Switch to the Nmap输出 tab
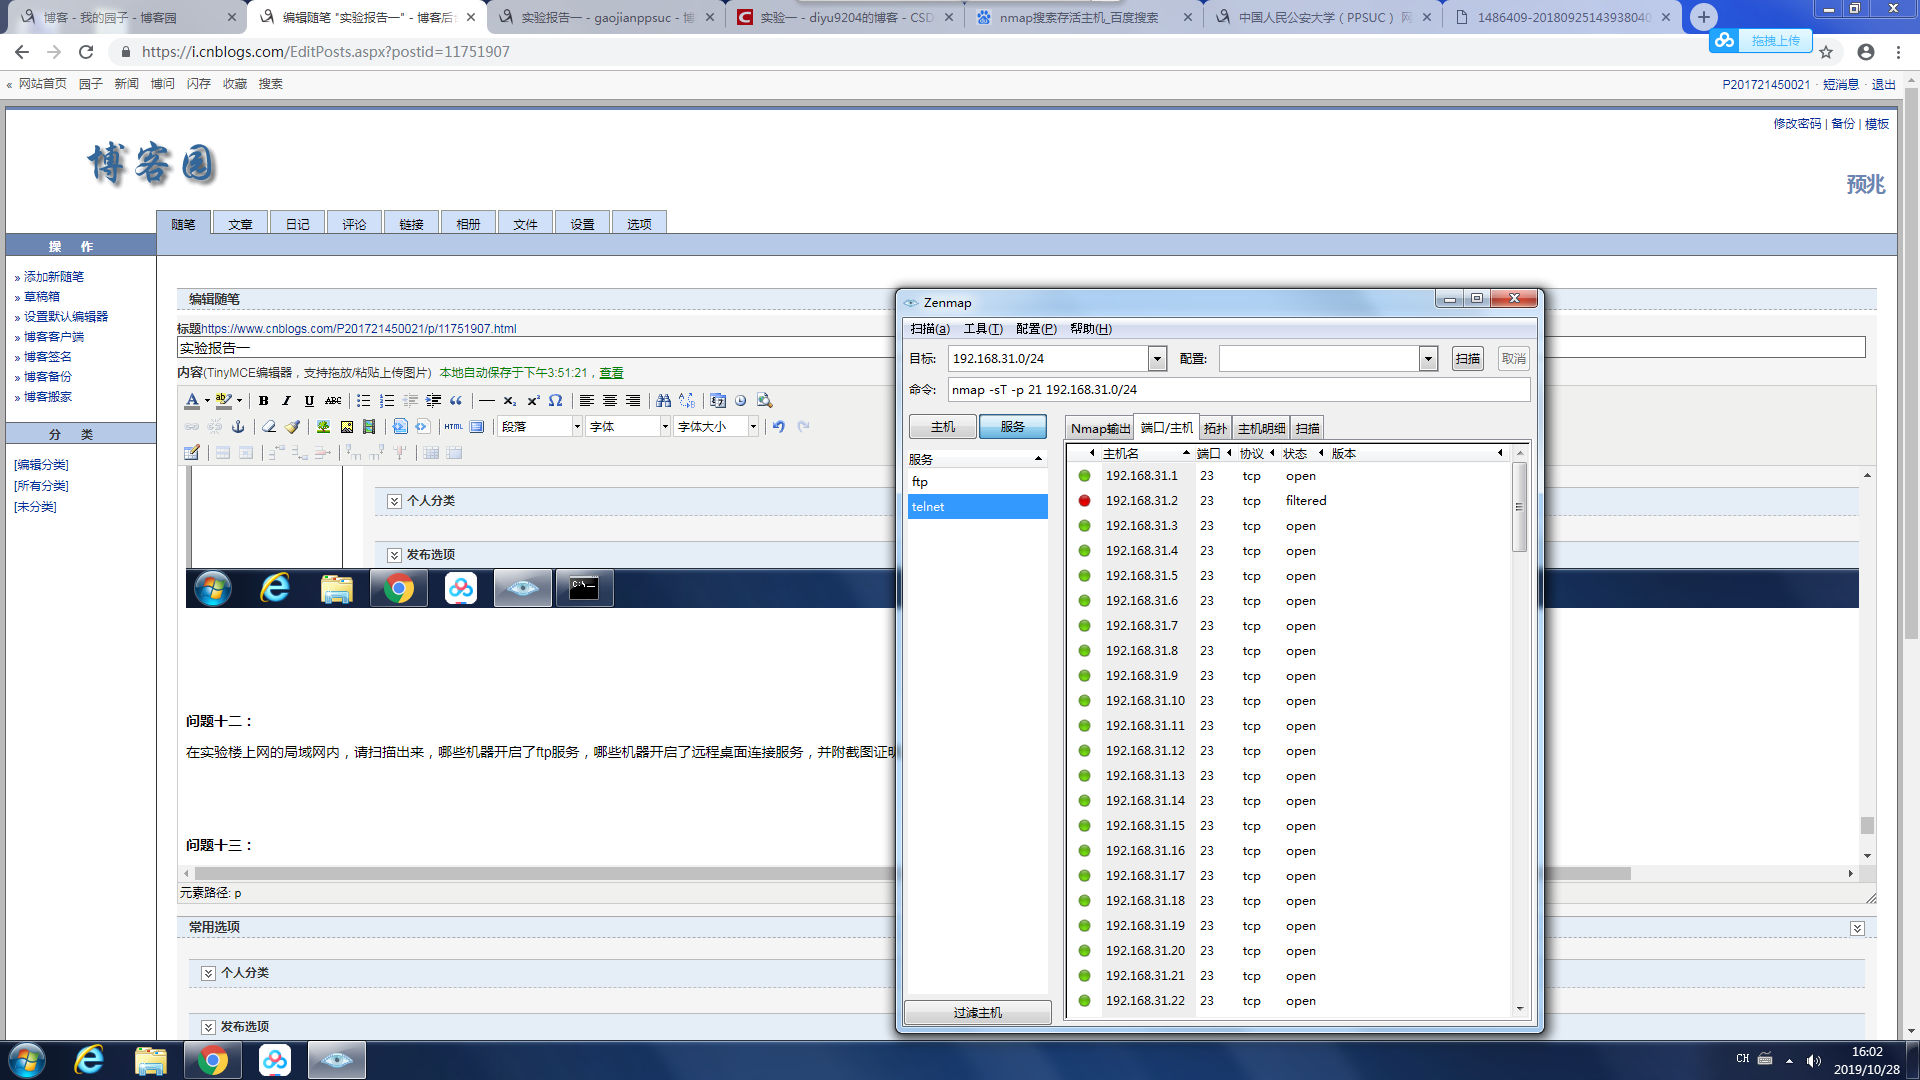Screen dimensions: 1920x1080 [1099, 428]
